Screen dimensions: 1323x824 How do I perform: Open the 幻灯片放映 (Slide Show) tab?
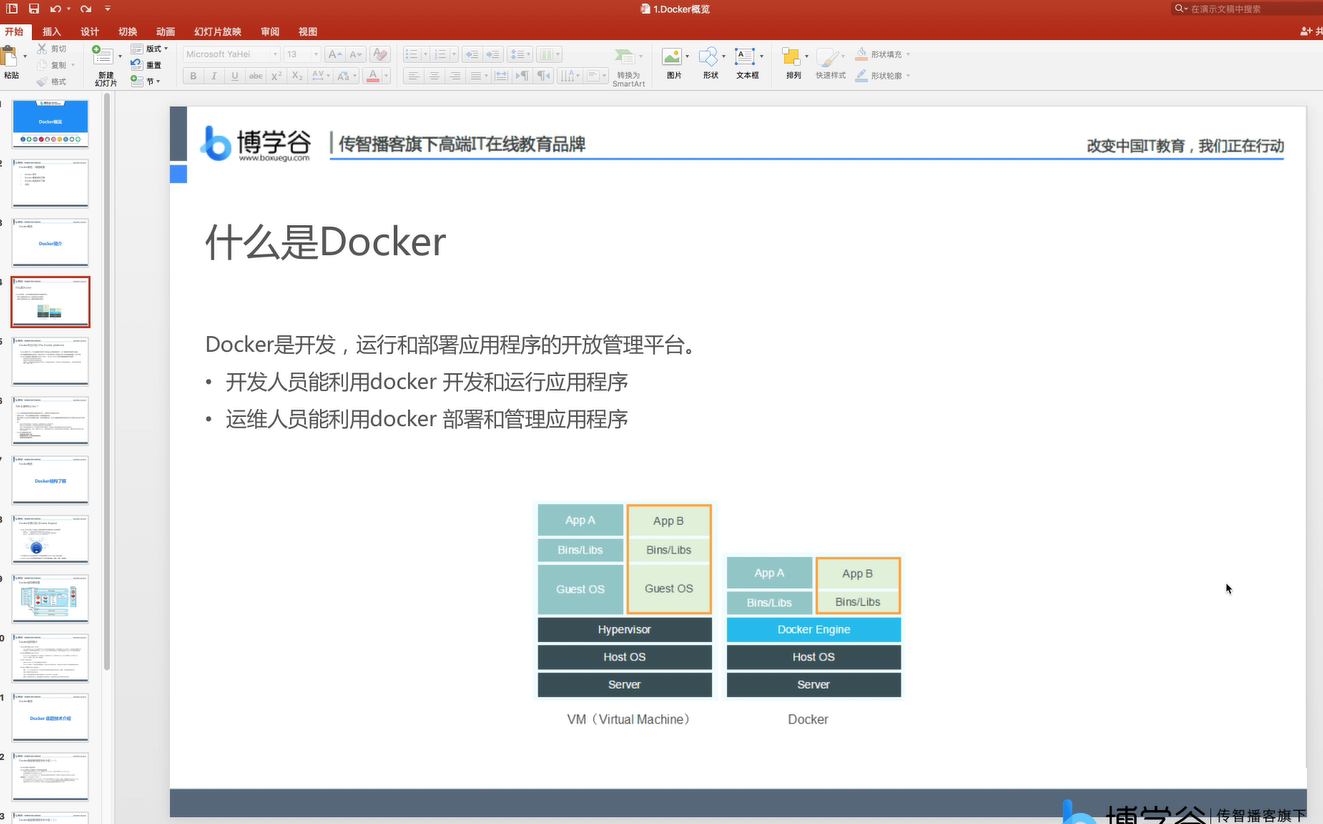click(x=218, y=31)
